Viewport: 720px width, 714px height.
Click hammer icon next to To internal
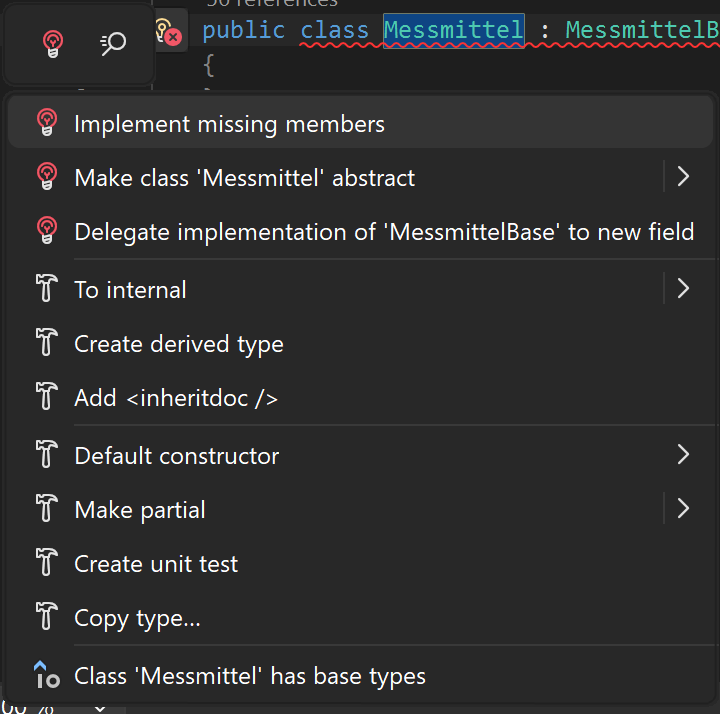46,288
